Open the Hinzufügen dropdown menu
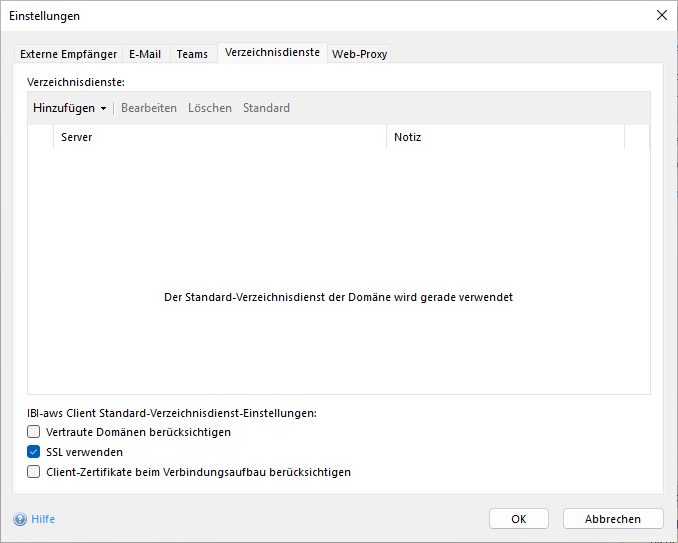 [69, 108]
